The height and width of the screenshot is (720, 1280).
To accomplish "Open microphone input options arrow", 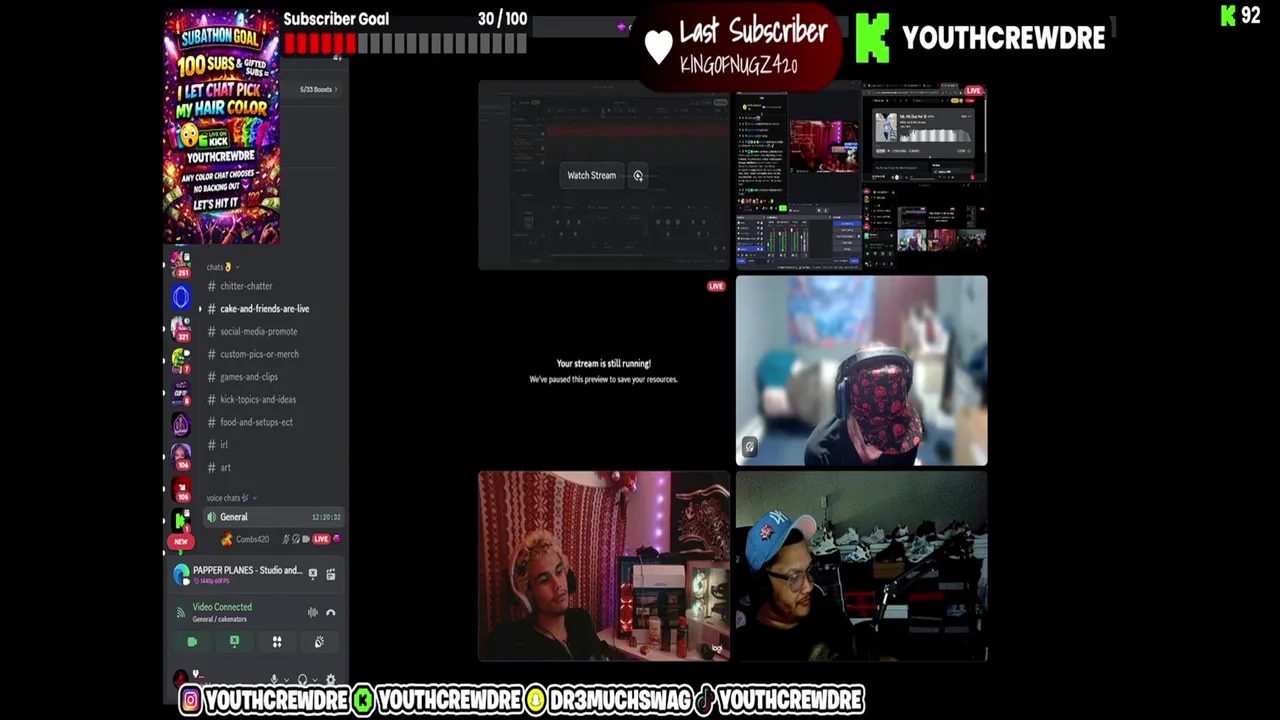I will 286,681.
